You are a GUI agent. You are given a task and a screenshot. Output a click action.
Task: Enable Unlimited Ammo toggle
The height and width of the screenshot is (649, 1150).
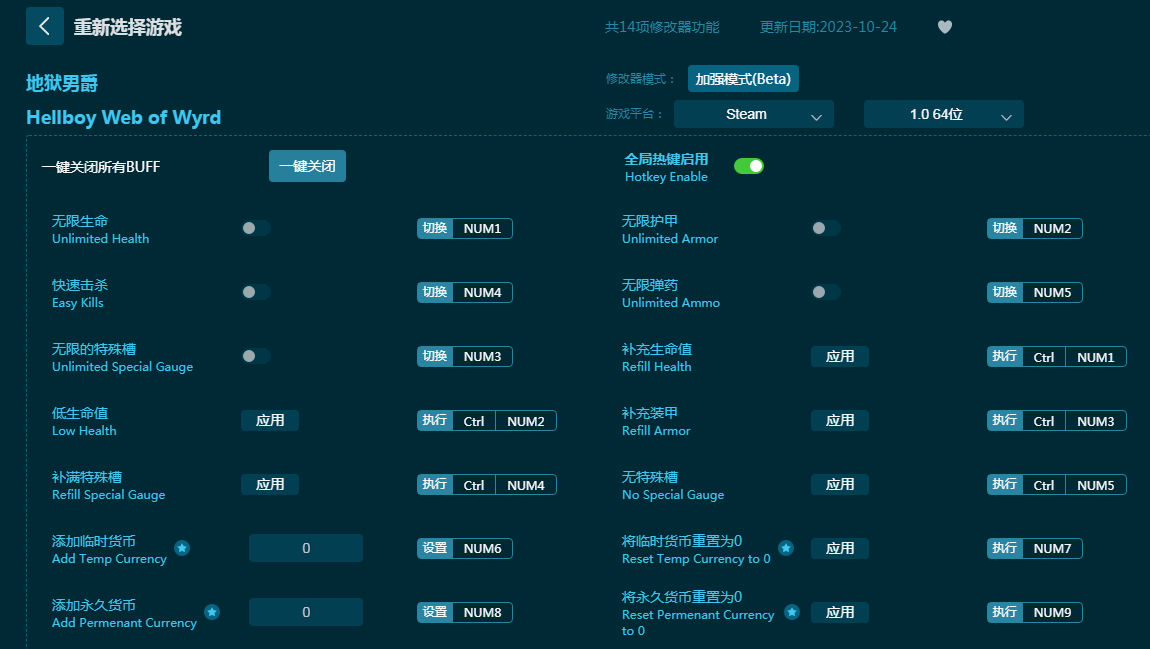tap(825, 292)
